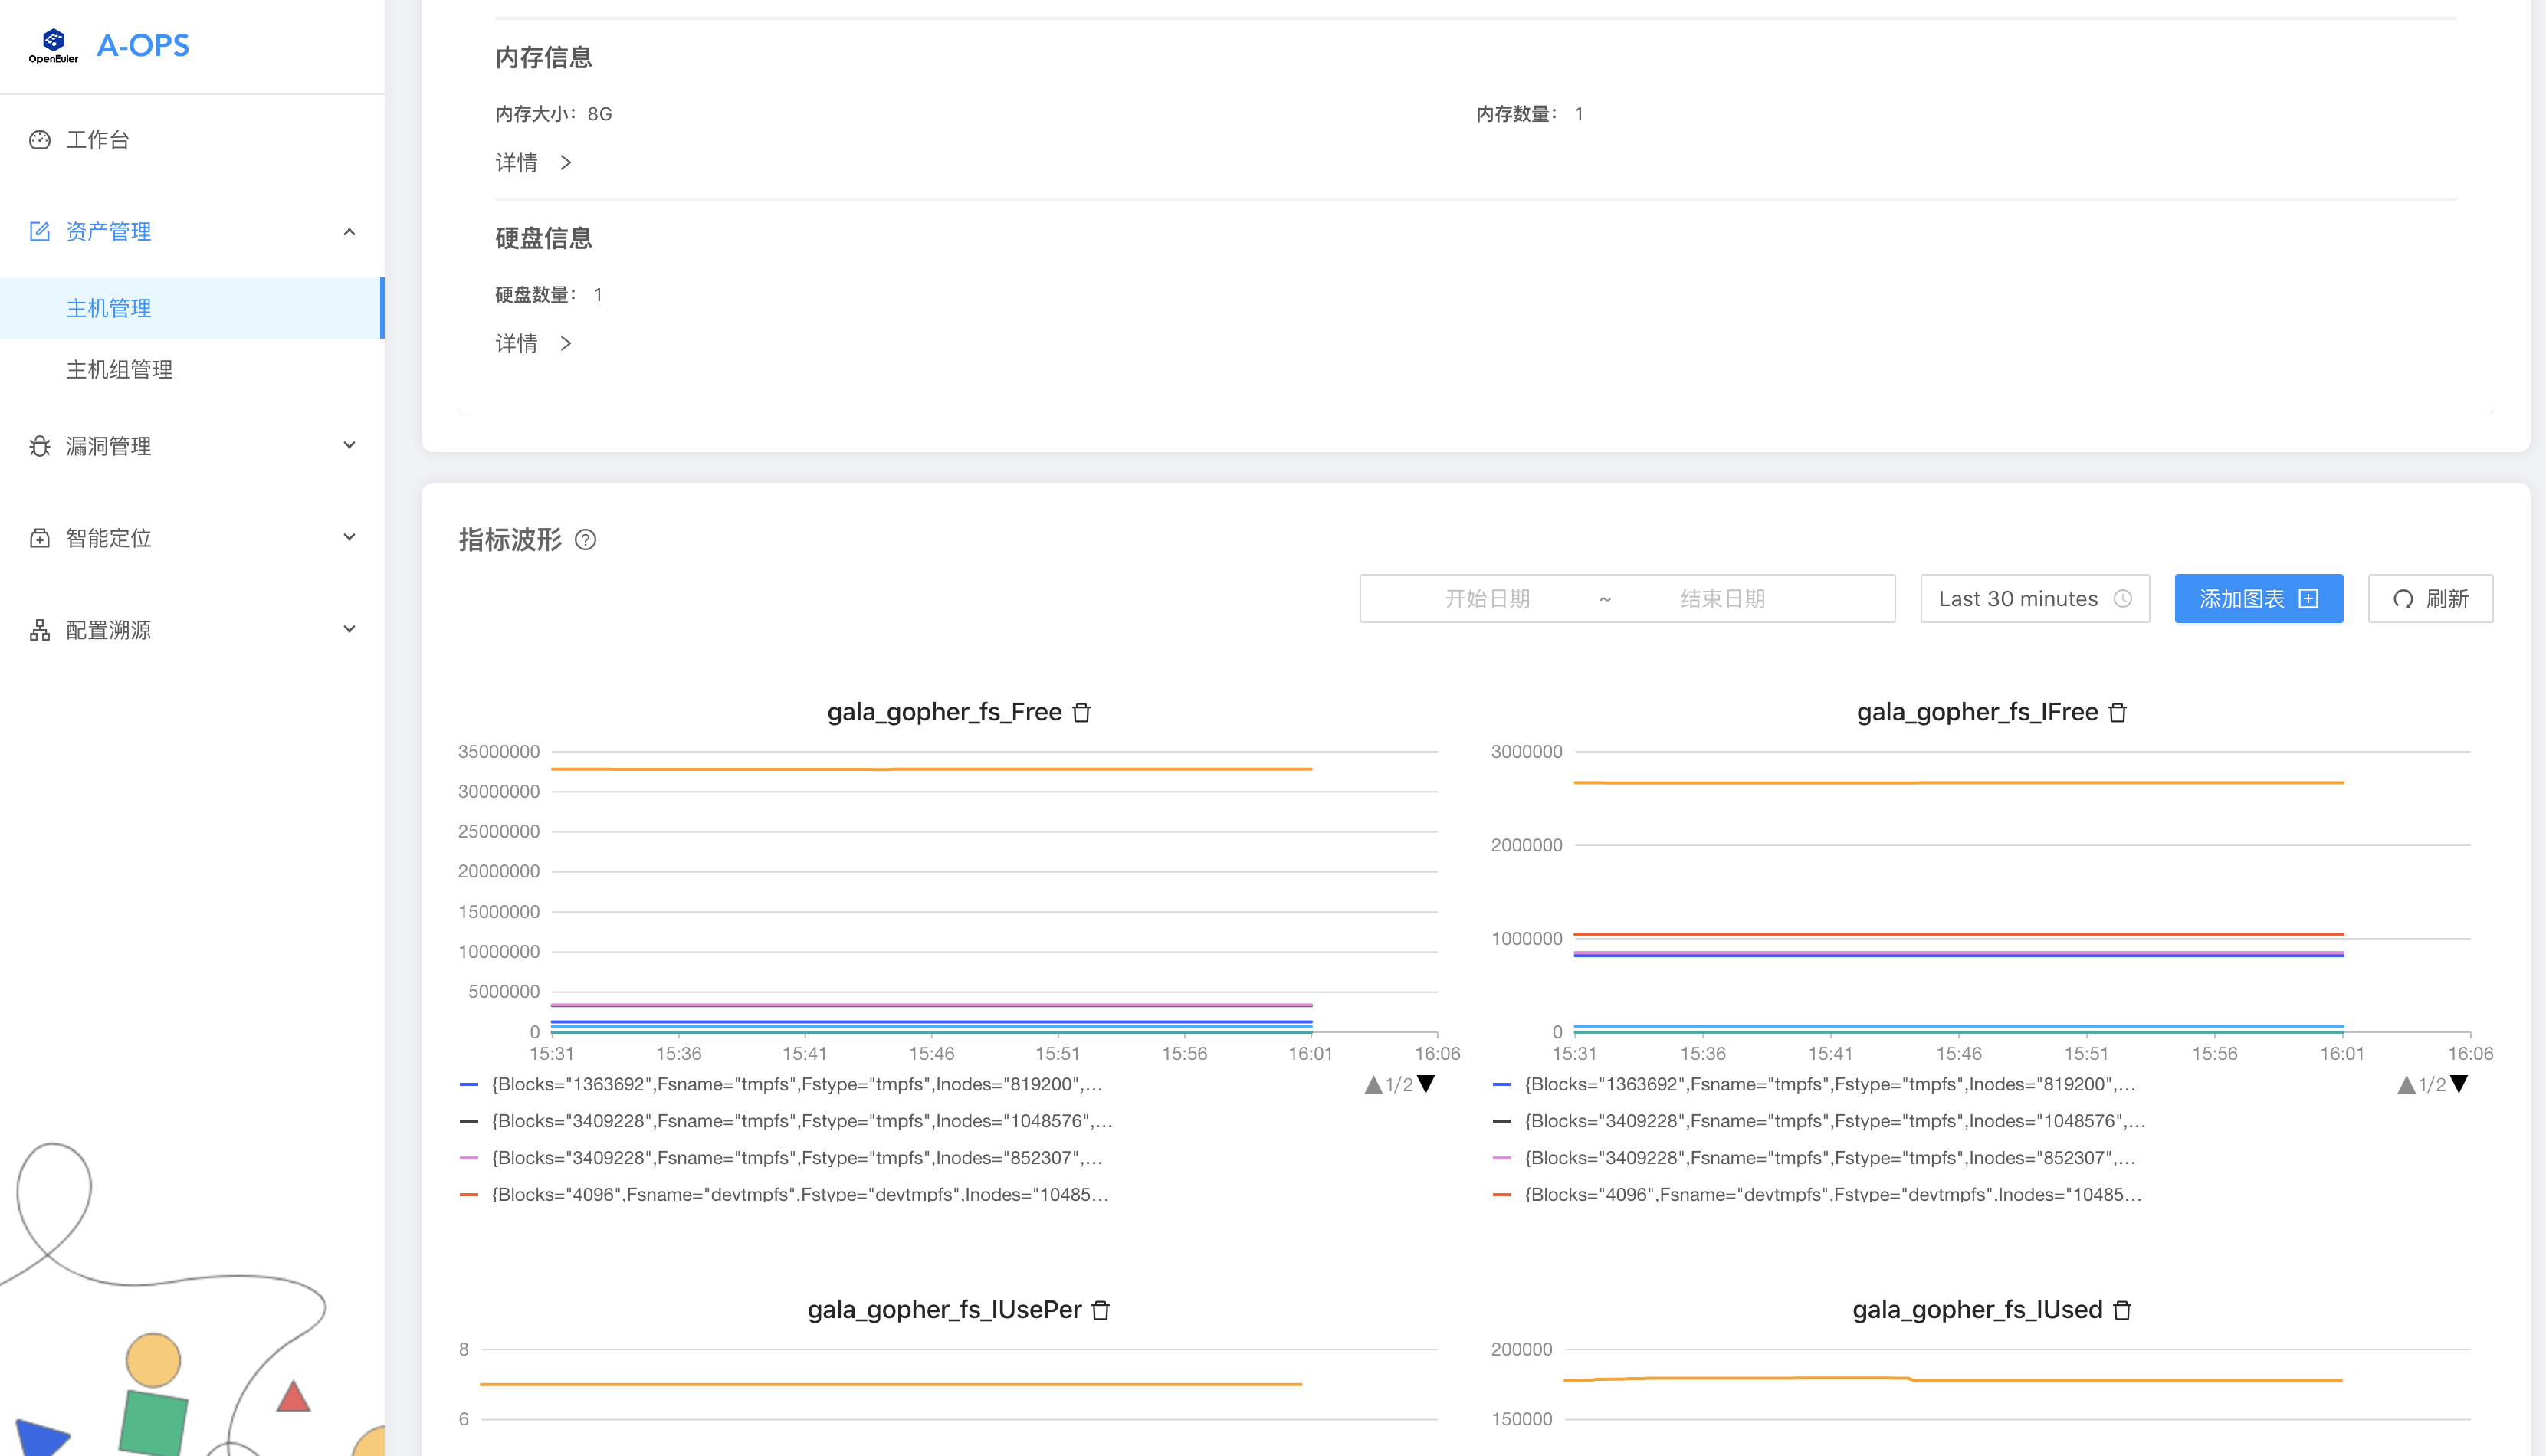
Task: Open the Last 30 minutes time range dropdown
Action: [x=2034, y=598]
